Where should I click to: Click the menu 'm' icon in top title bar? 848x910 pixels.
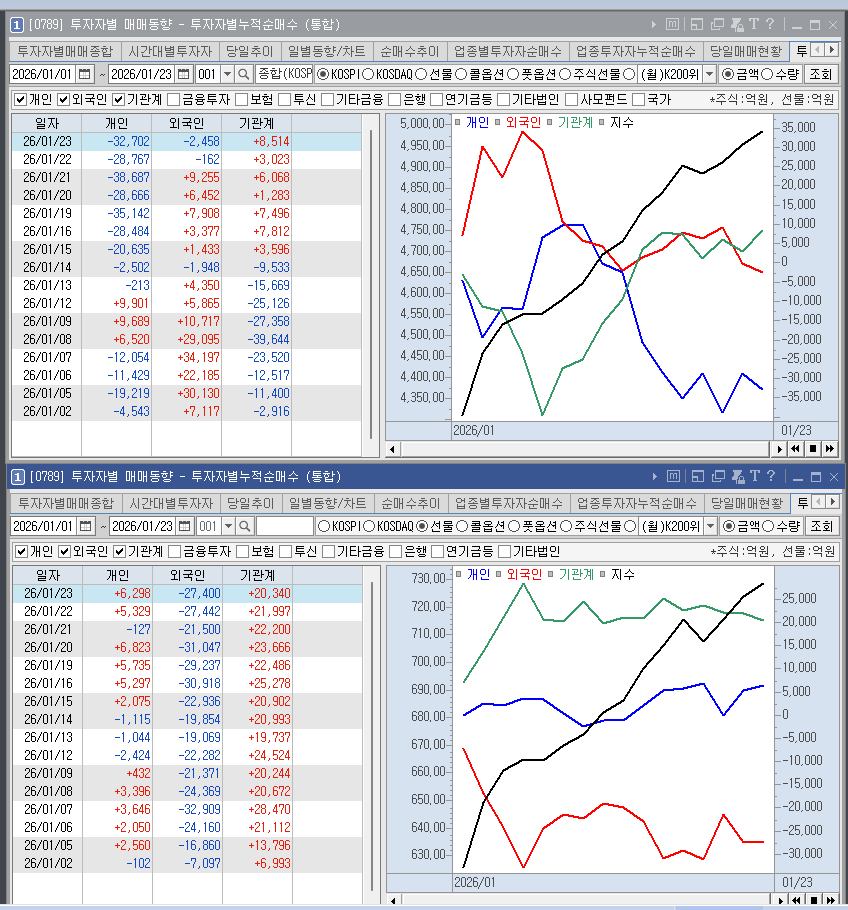pos(672,24)
